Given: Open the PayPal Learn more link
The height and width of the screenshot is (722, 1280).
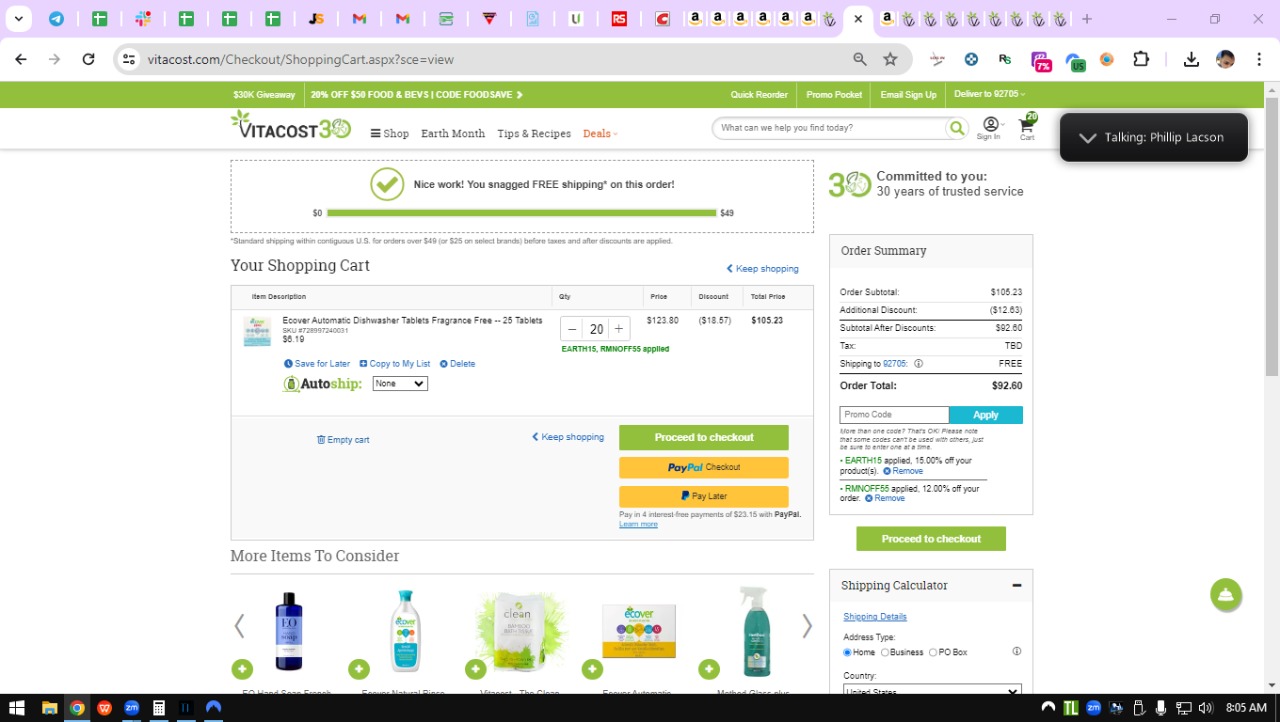Looking at the screenshot, I should [638, 524].
